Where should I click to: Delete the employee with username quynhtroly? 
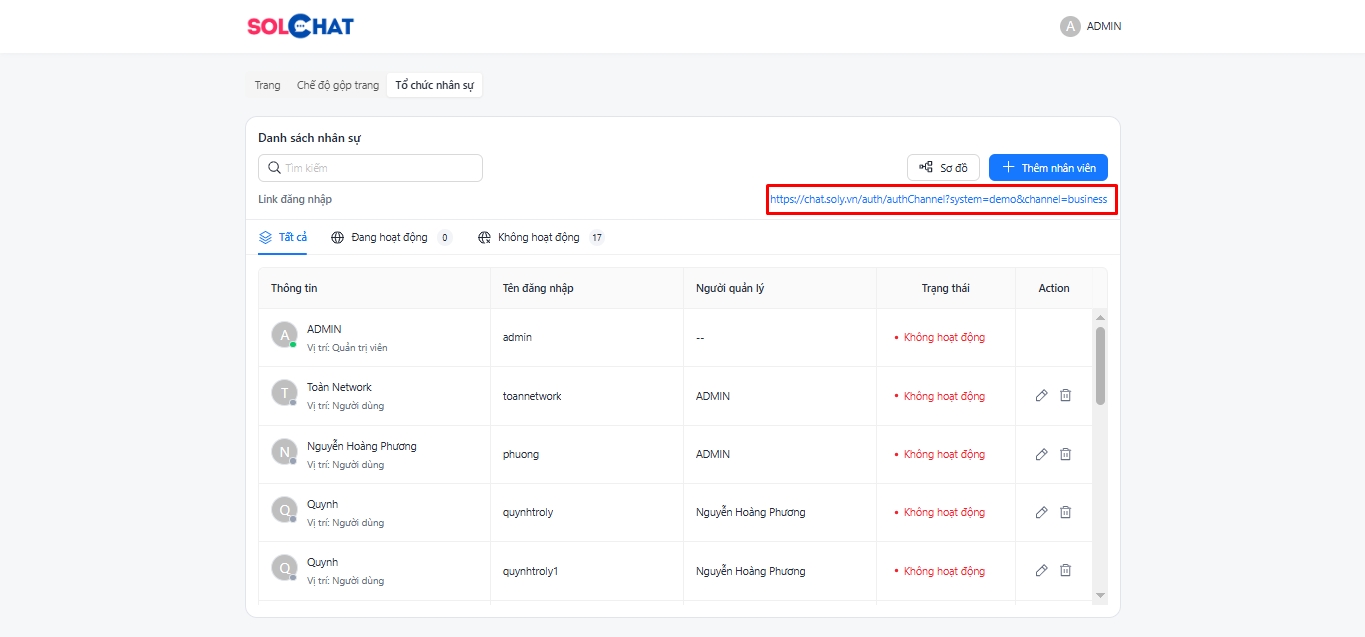coord(1065,512)
